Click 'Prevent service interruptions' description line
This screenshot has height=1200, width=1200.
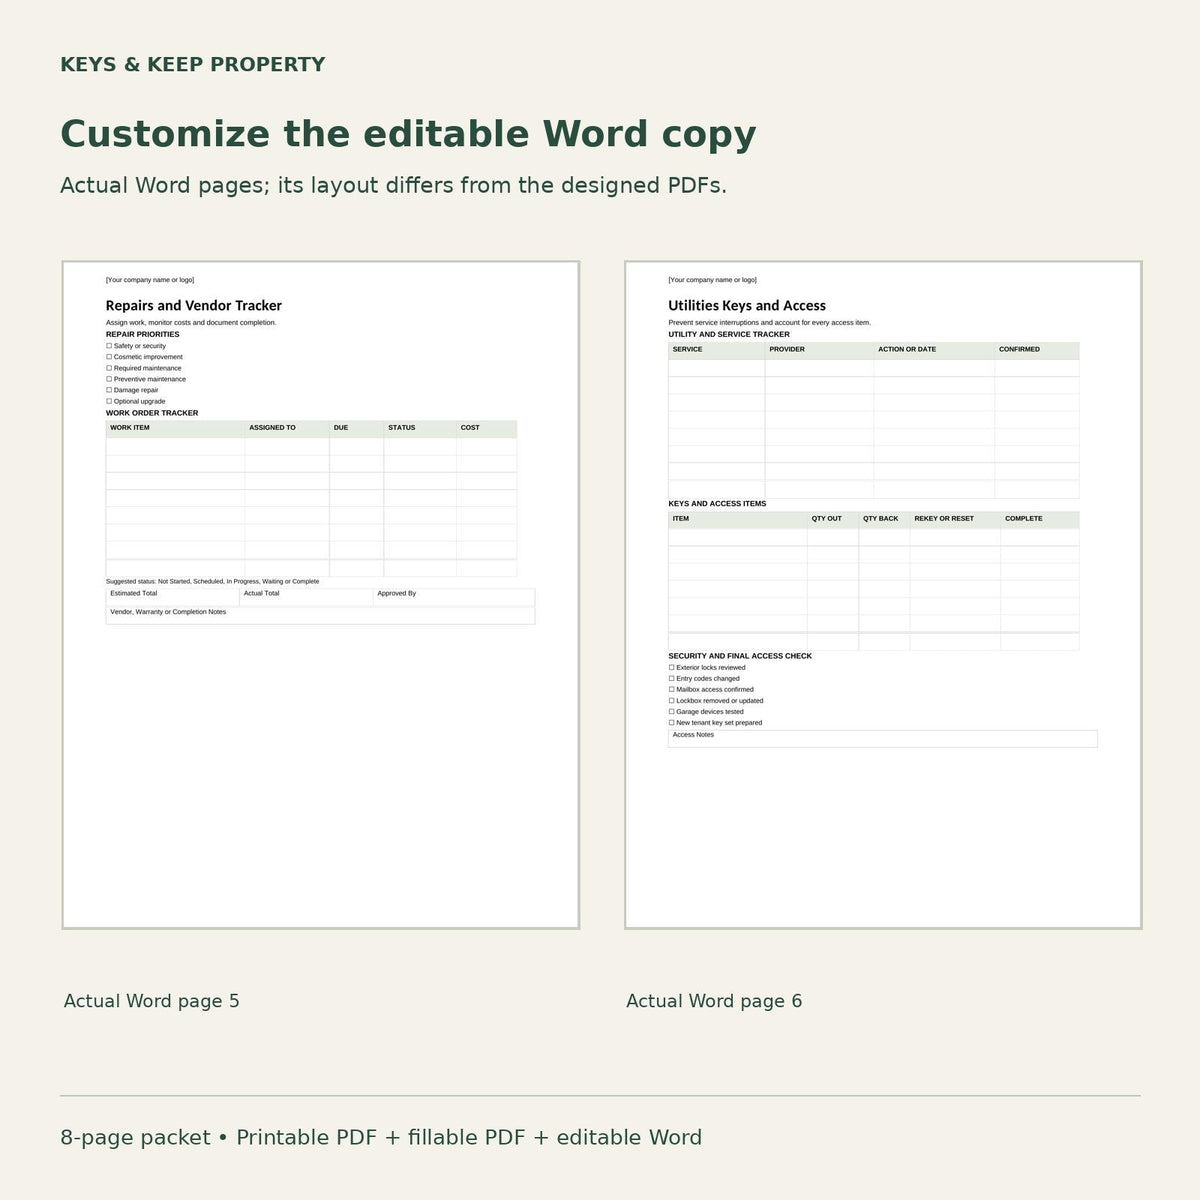click(x=770, y=323)
